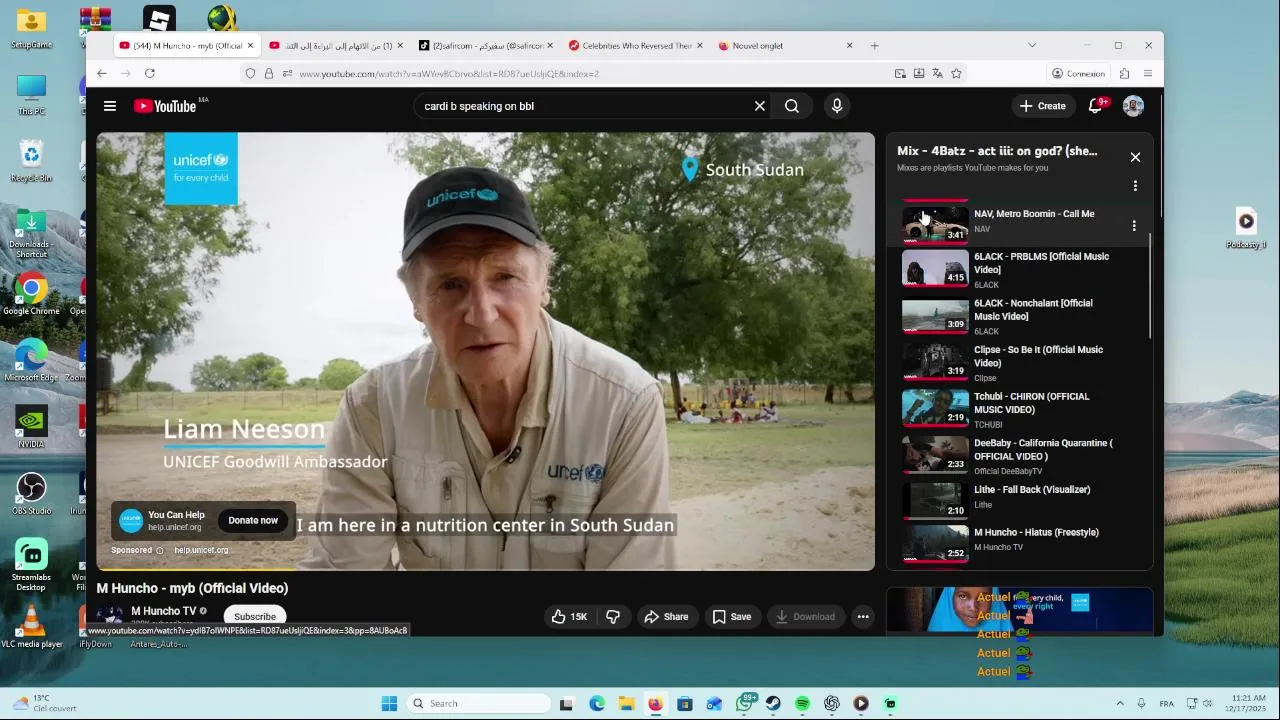Switch to the safircom TikTok tab
This screenshot has width=1280, height=720.
click(483, 45)
